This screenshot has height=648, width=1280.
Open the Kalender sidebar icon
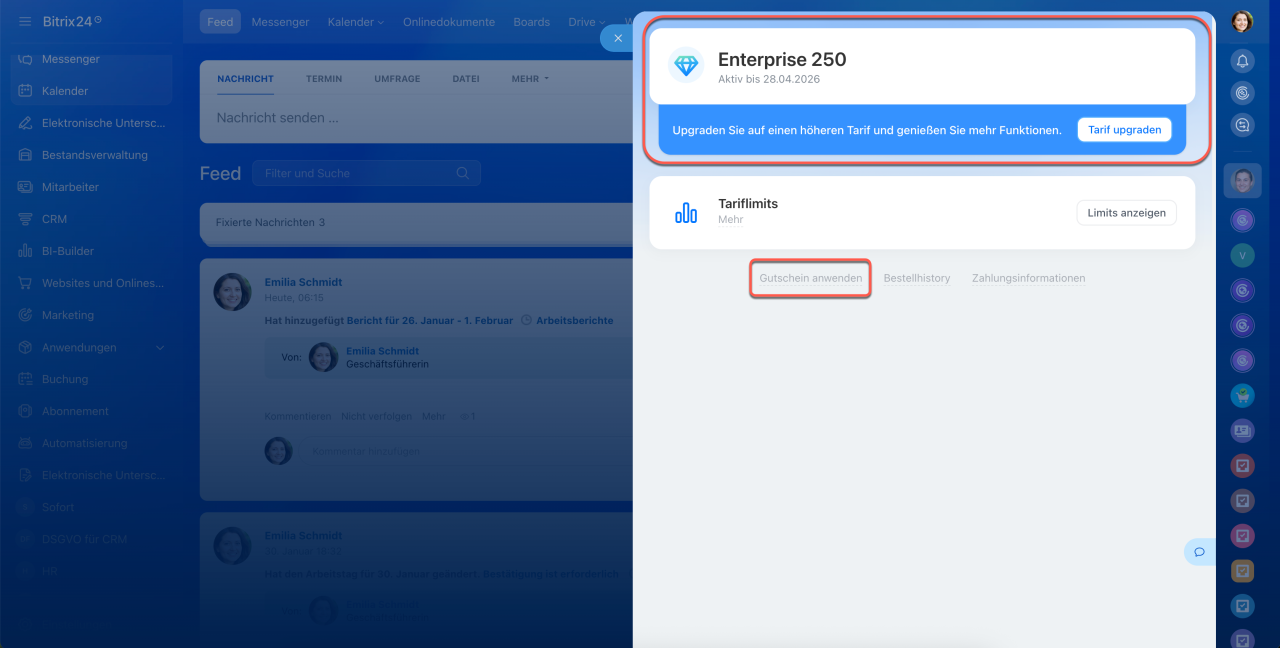(25, 91)
